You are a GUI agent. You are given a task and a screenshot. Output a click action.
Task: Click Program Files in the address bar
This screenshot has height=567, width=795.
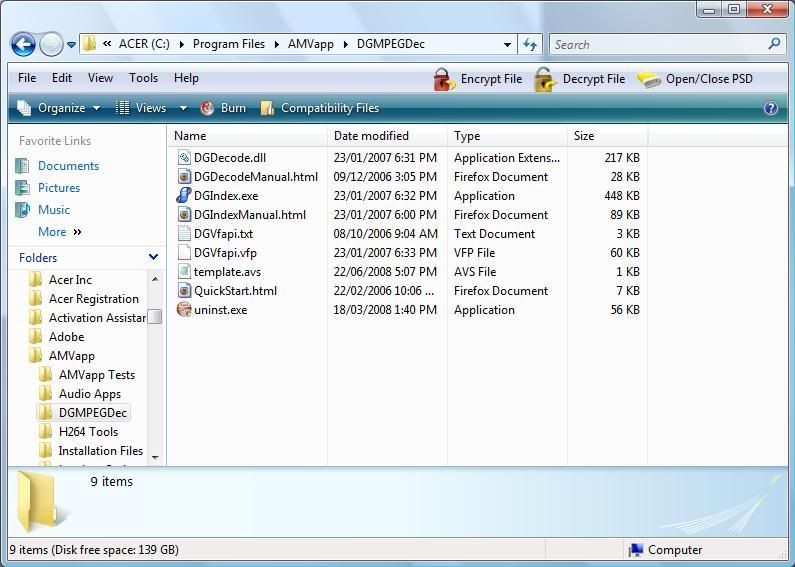(x=229, y=44)
